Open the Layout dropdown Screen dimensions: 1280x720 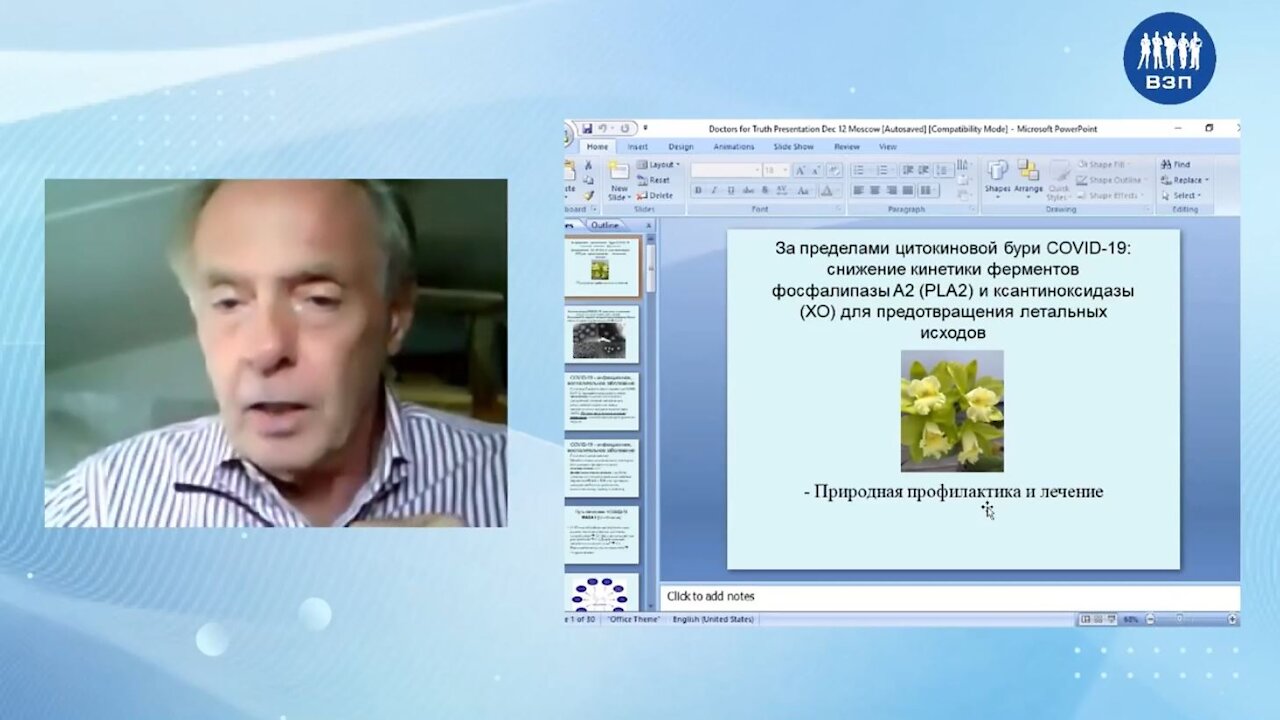(x=659, y=165)
